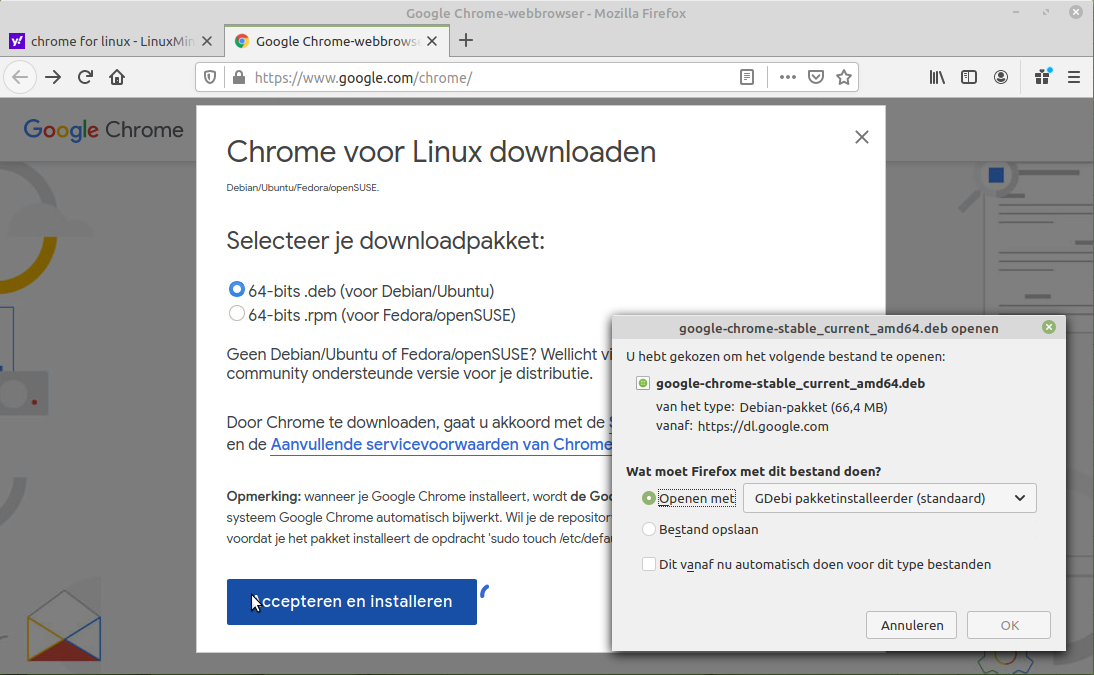Click the Pocket save icon

pos(816,77)
